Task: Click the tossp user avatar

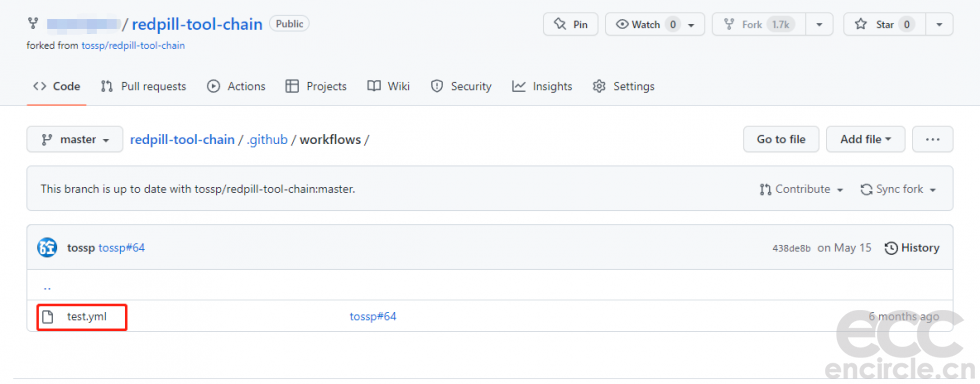Action: tap(47, 248)
